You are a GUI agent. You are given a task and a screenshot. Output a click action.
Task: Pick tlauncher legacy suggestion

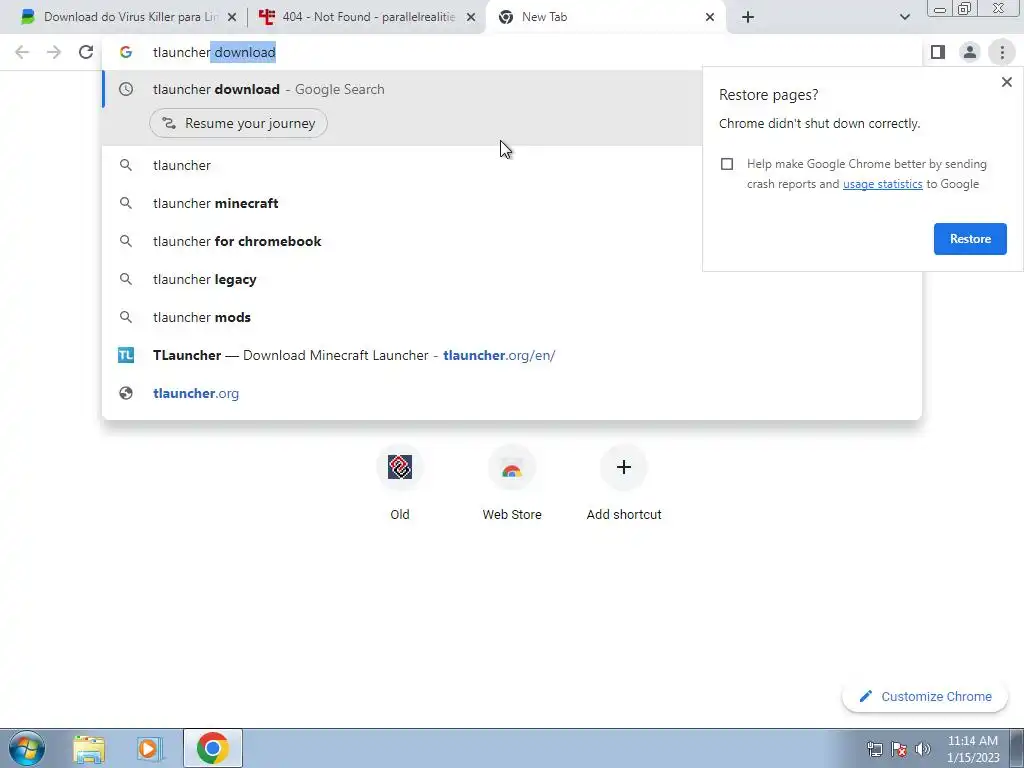511,279
